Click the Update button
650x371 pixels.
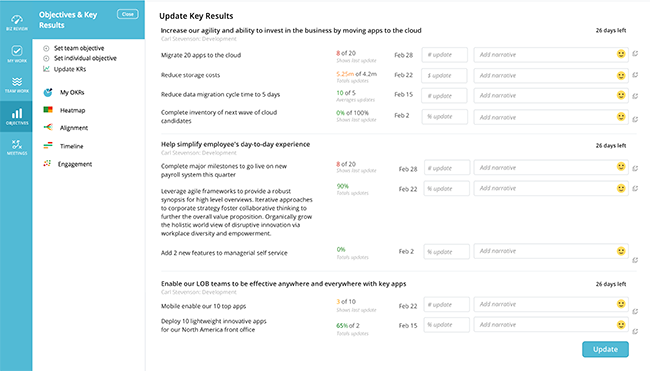(605, 349)
